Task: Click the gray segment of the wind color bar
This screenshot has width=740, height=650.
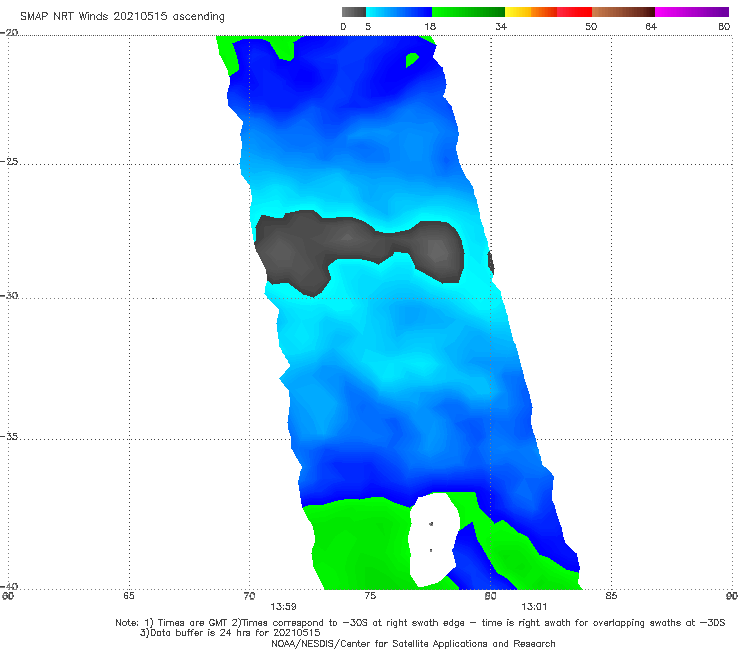Action: coord(354,12)
